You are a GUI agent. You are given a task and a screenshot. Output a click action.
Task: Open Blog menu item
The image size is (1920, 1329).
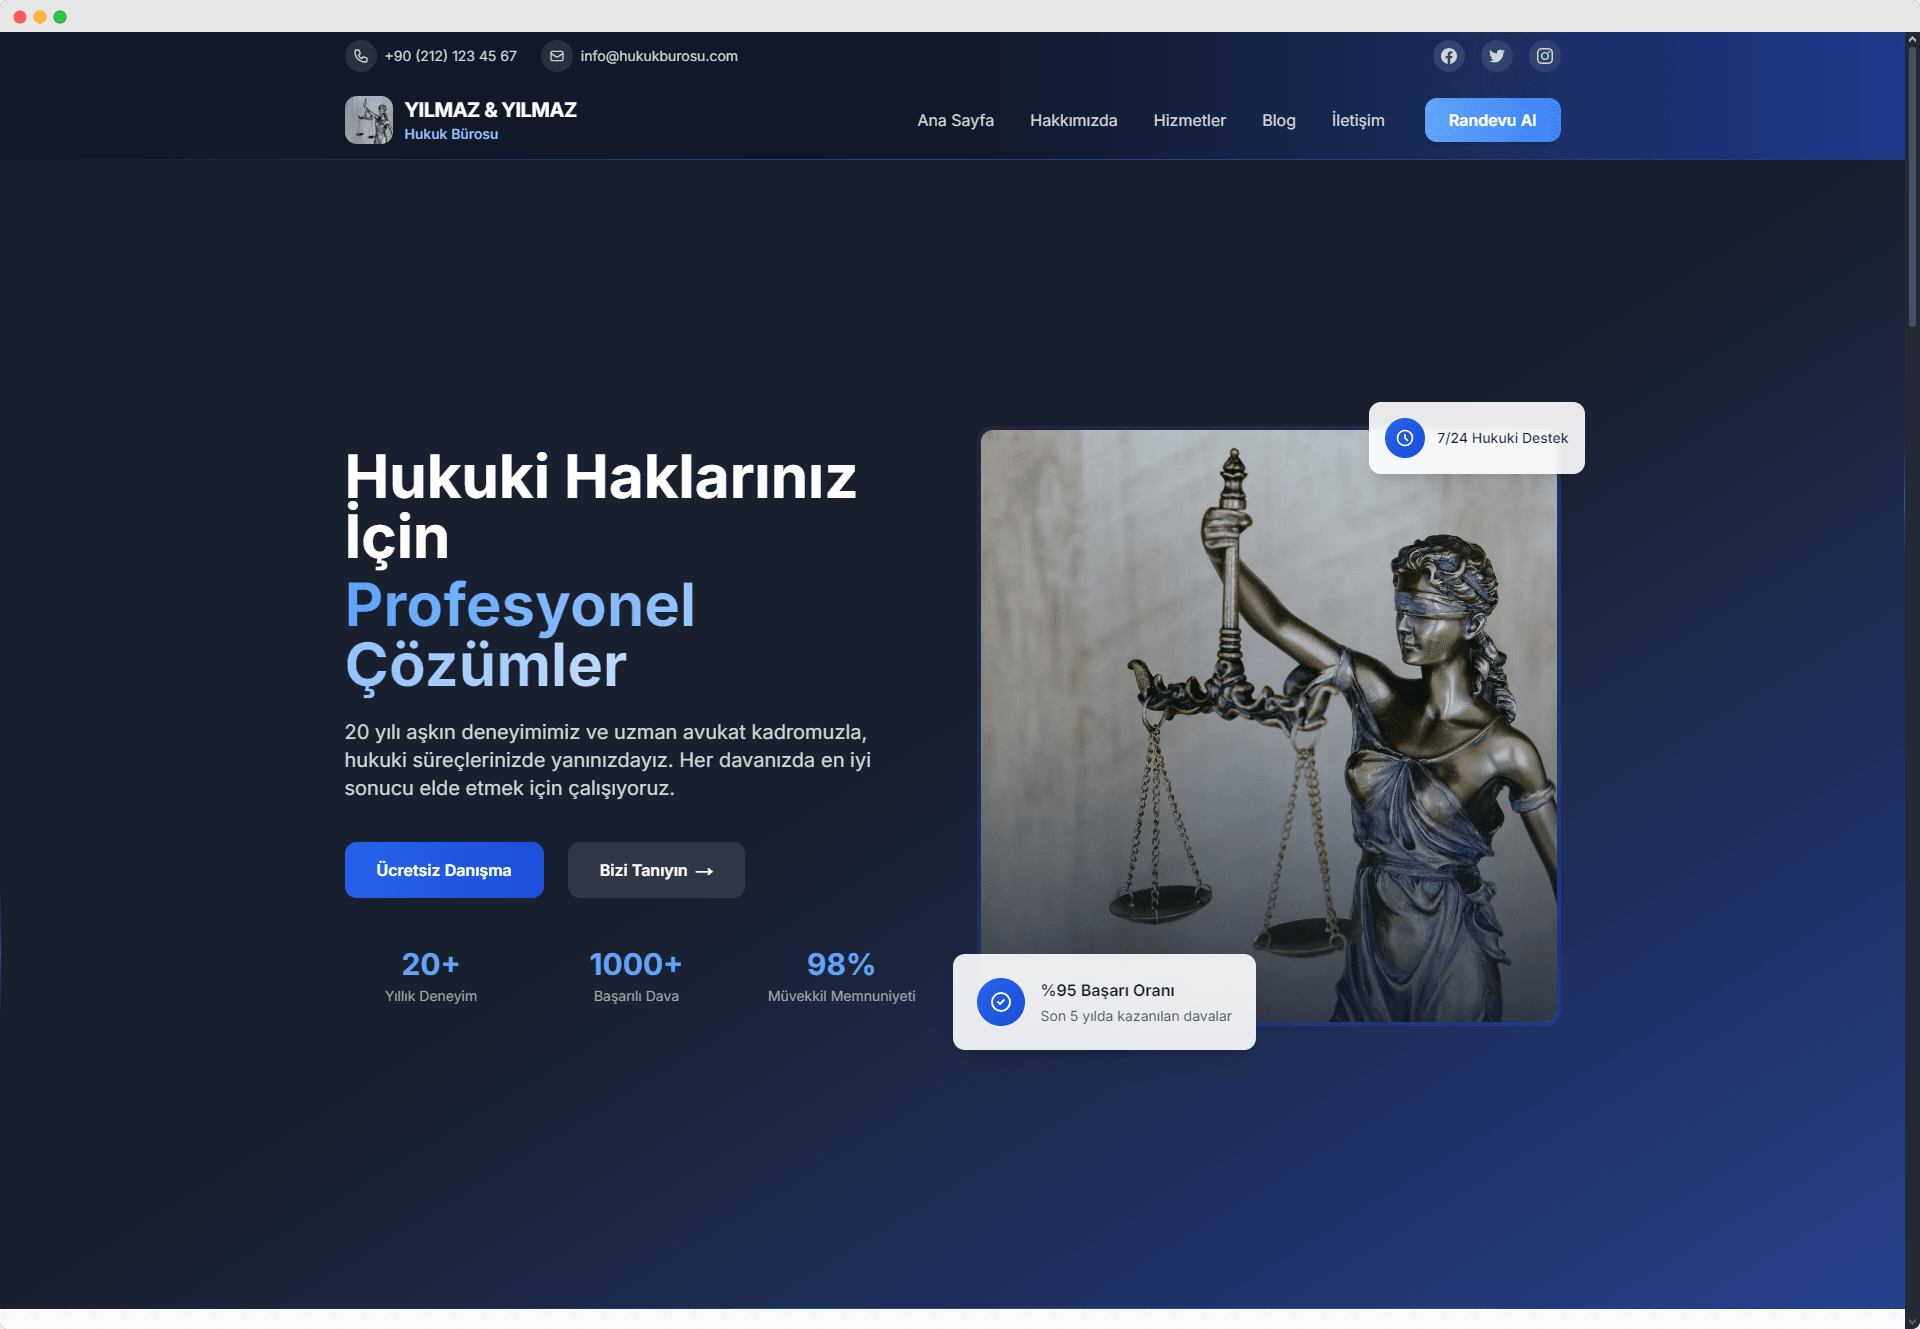[1279, 120]
